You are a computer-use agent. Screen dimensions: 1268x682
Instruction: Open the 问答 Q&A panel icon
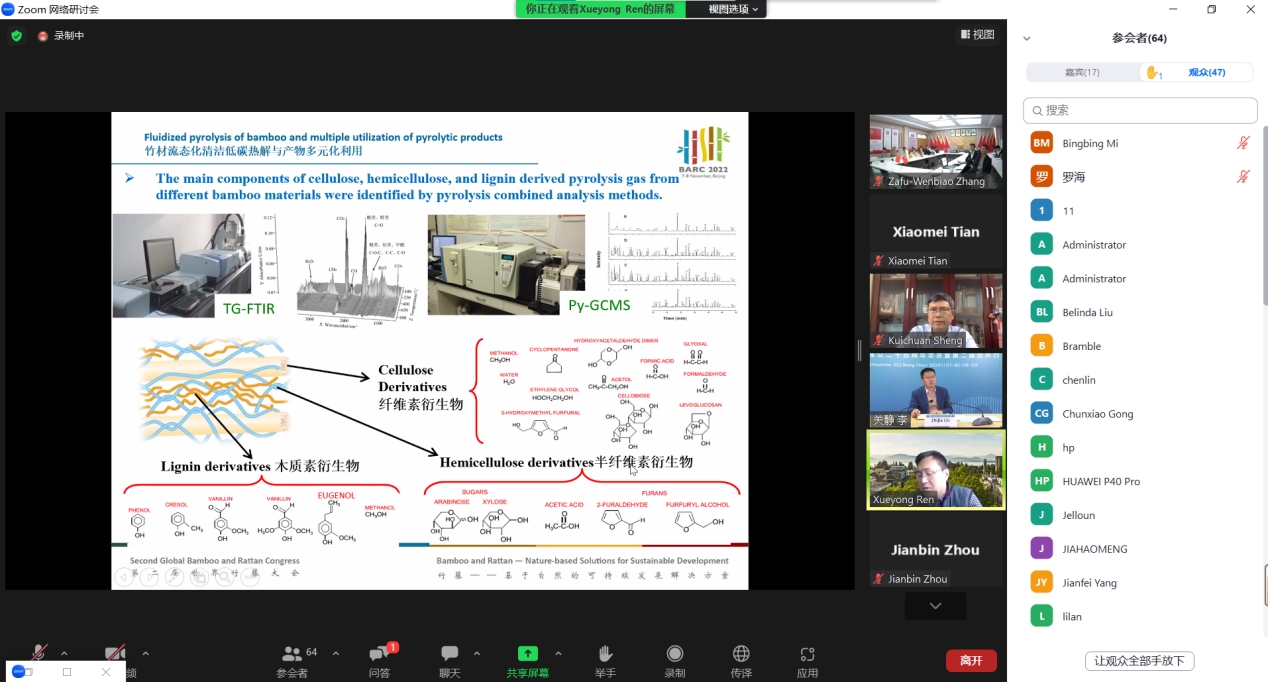pos(381,653)
